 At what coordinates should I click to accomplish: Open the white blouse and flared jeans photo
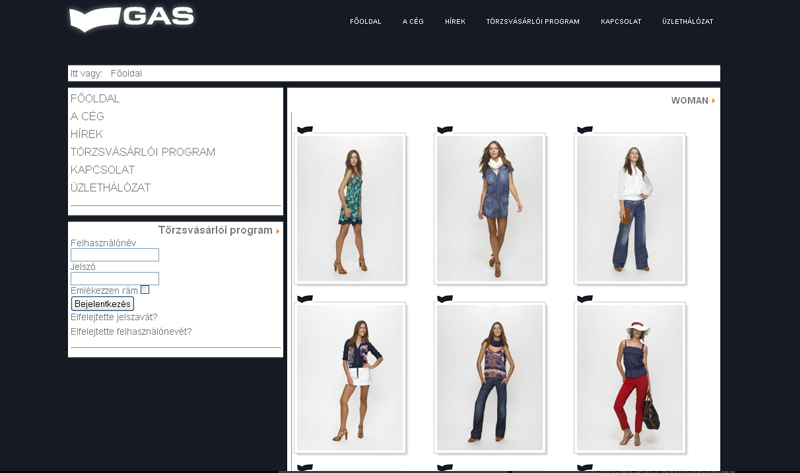(x=630, y=208)
